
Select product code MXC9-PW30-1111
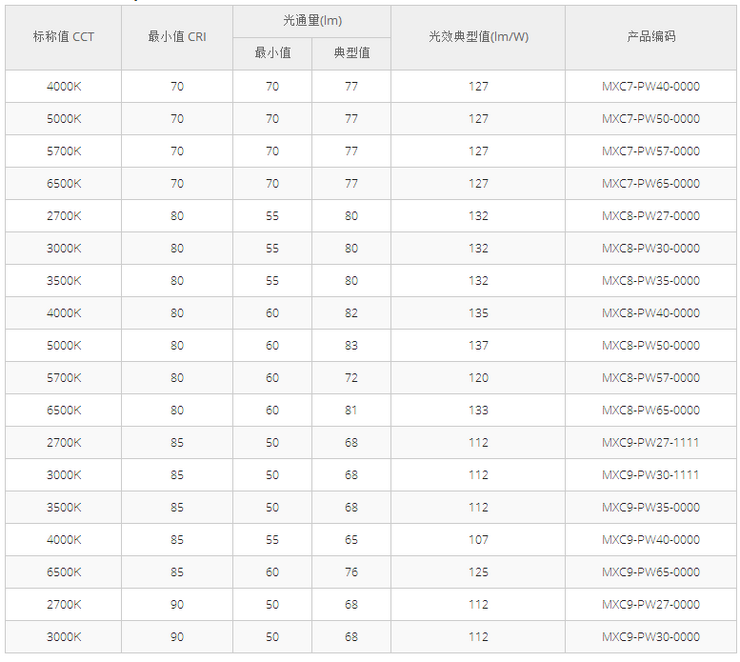click(x=650, y=475)
